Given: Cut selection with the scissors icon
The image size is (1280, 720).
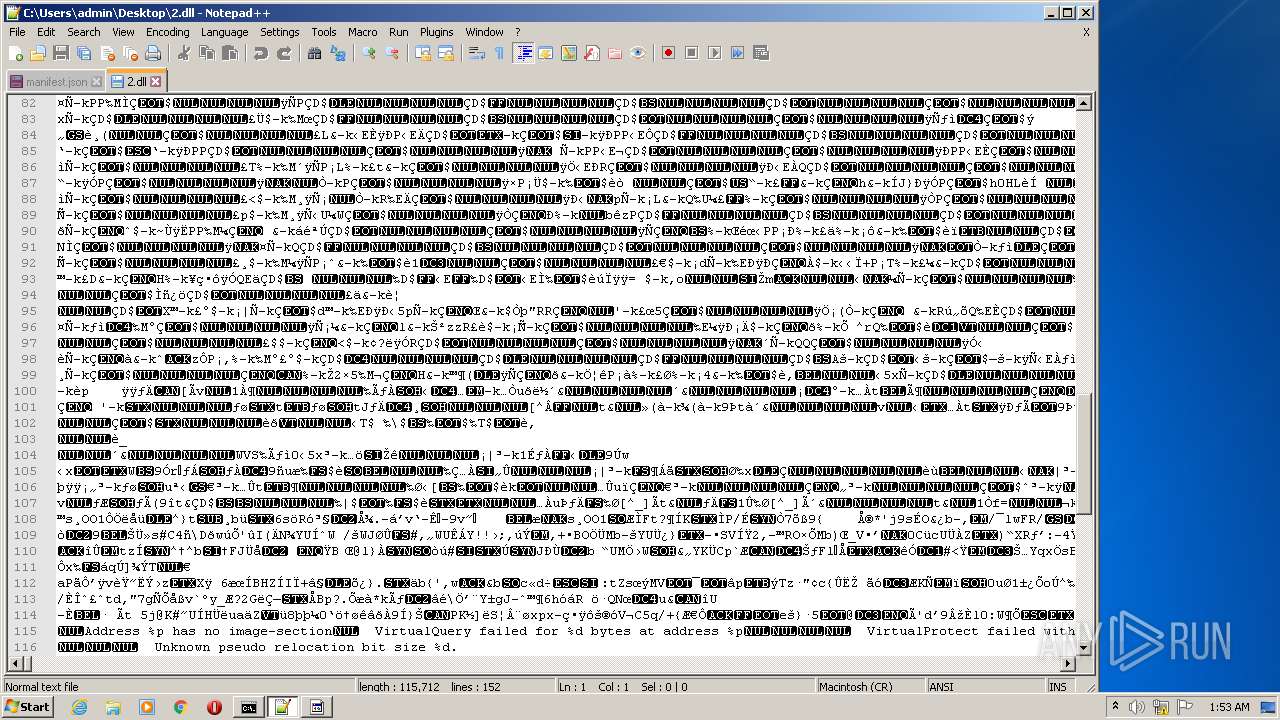Looking at the screenshot, I should 183,53.
